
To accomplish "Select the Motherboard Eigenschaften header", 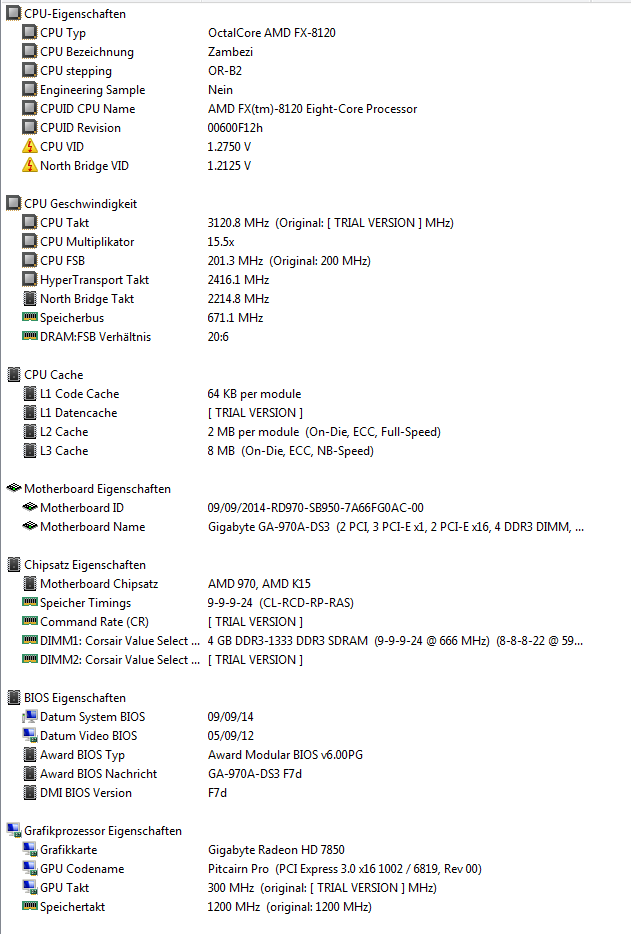I will [x=97, y=488].
